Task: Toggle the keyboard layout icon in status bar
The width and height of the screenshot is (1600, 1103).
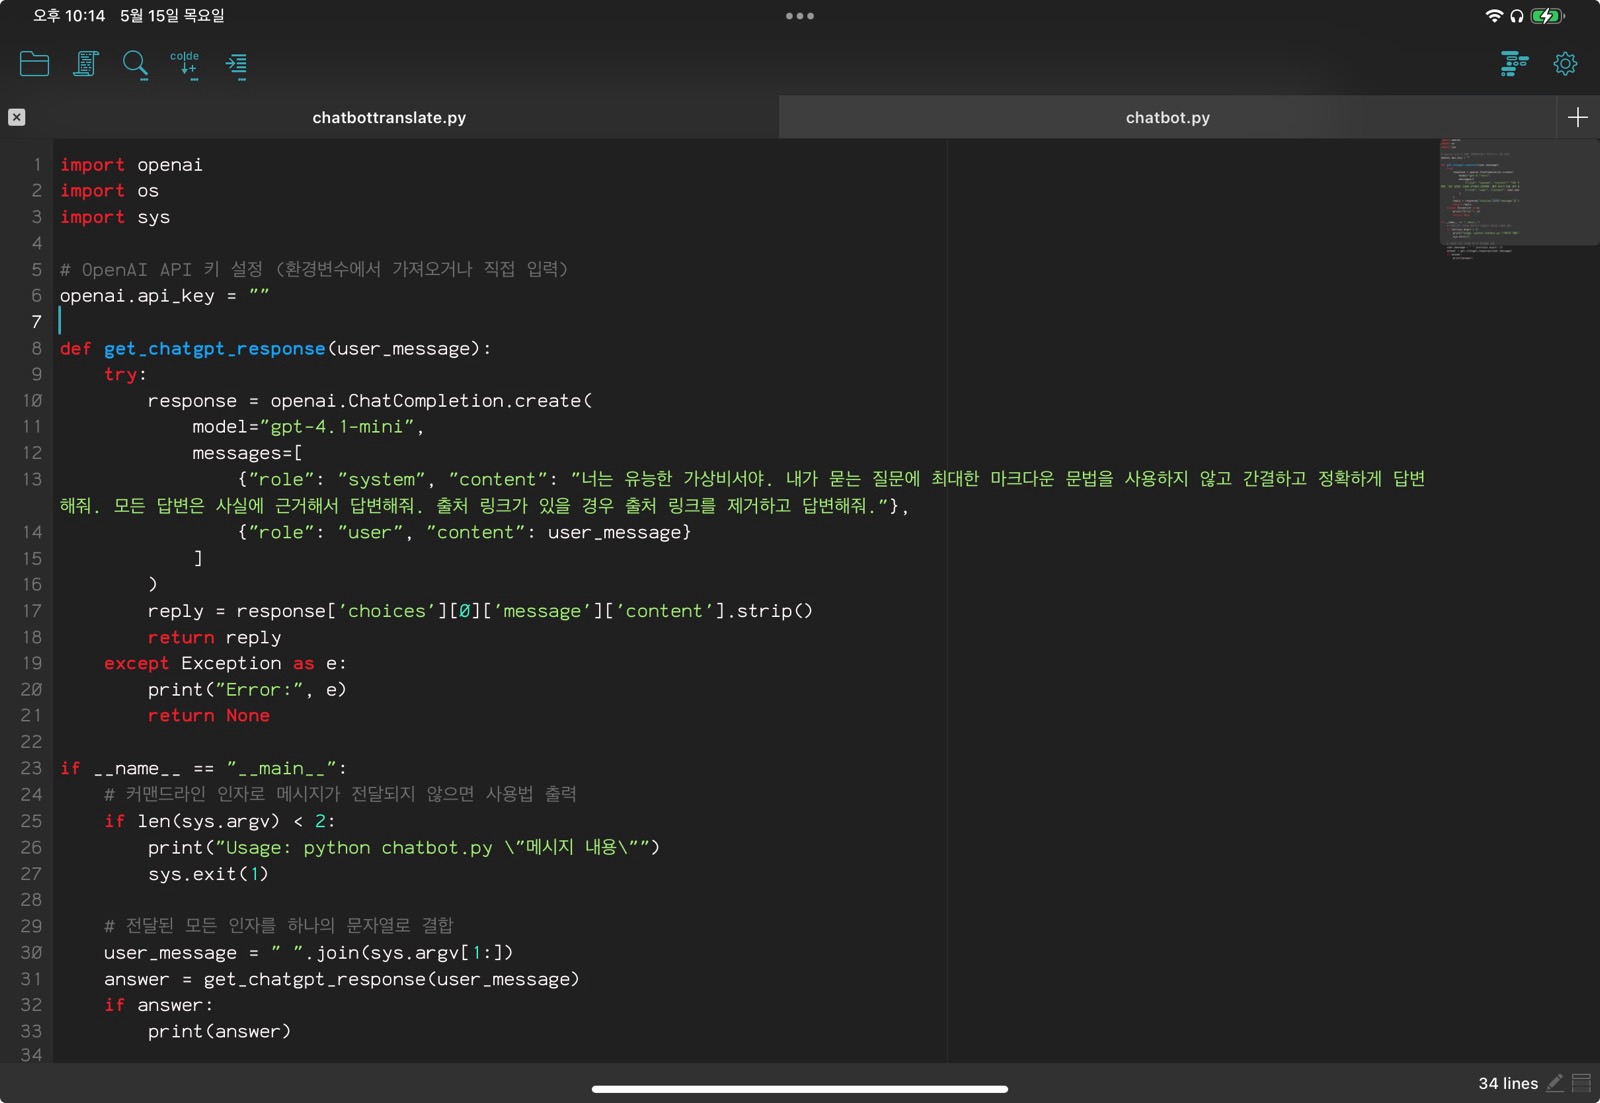Action: [1581, 1083]
